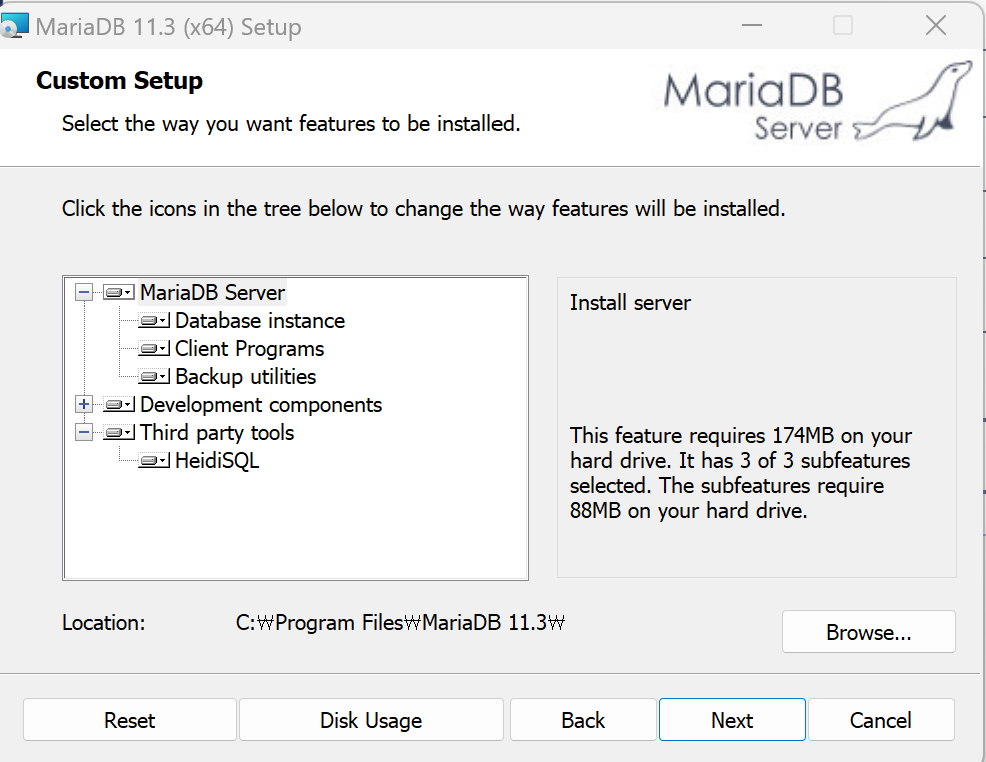Image resolution: width=986 pixels, height=762 pixels.
Task: Click the Custom Setup heading
Action: [119, 80]
